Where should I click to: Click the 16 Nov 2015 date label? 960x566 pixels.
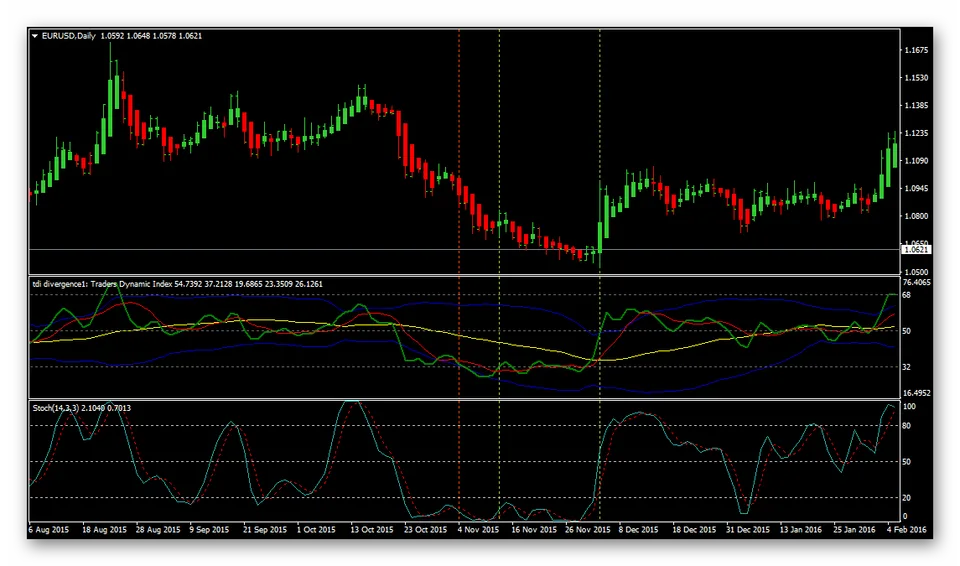(x=534, y=529)
